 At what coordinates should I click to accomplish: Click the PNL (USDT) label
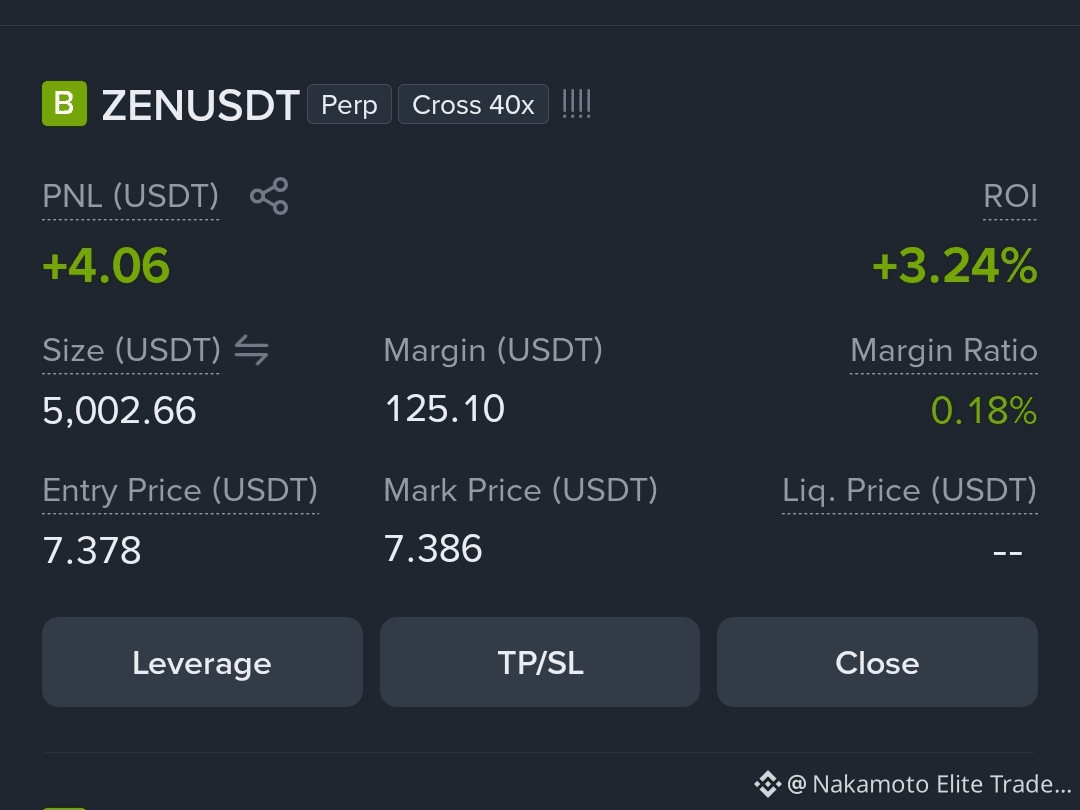(x=131, y=196)
